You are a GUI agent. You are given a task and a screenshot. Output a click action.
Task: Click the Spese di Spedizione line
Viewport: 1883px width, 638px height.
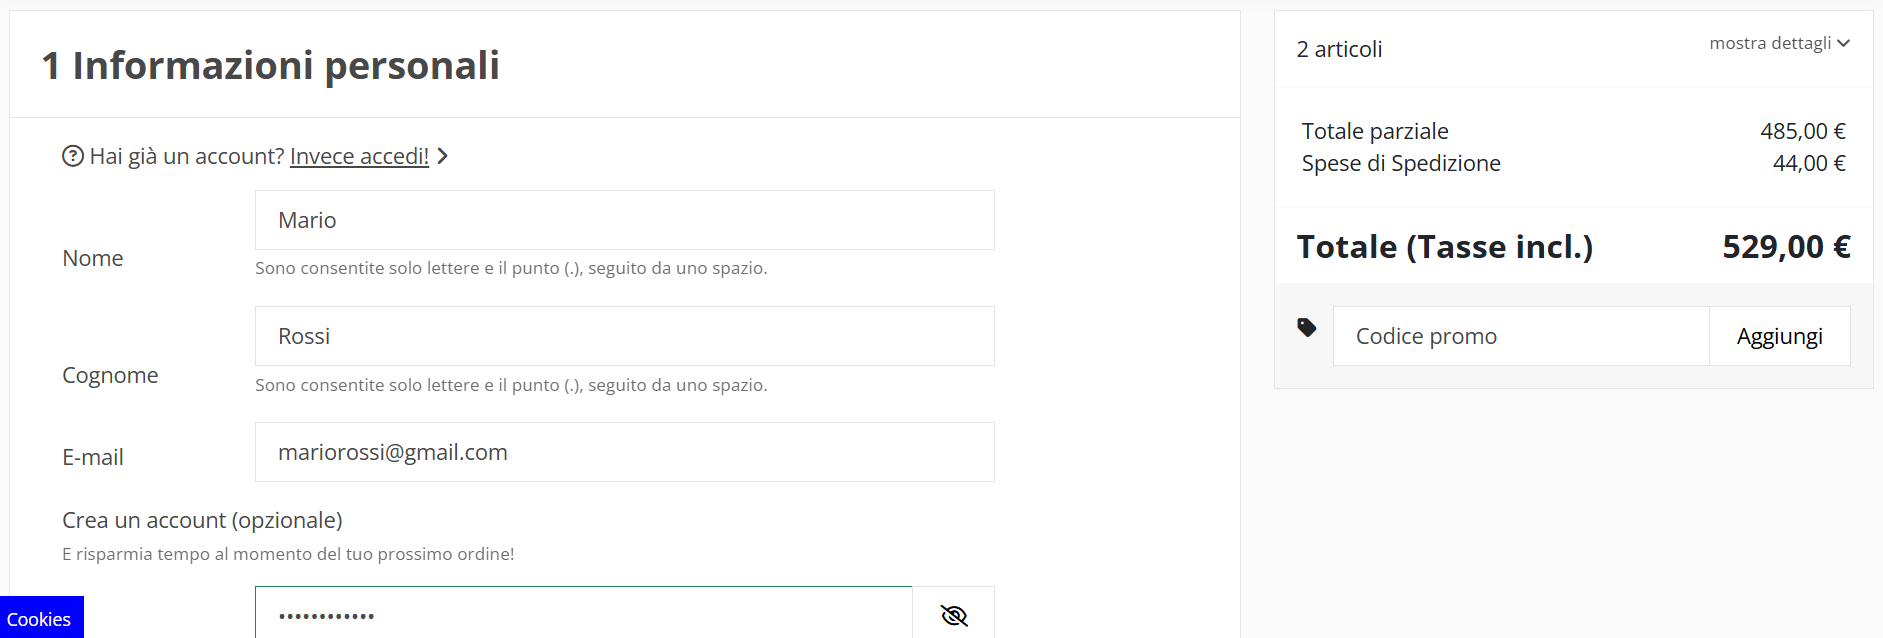click(x=1573, y=163)
